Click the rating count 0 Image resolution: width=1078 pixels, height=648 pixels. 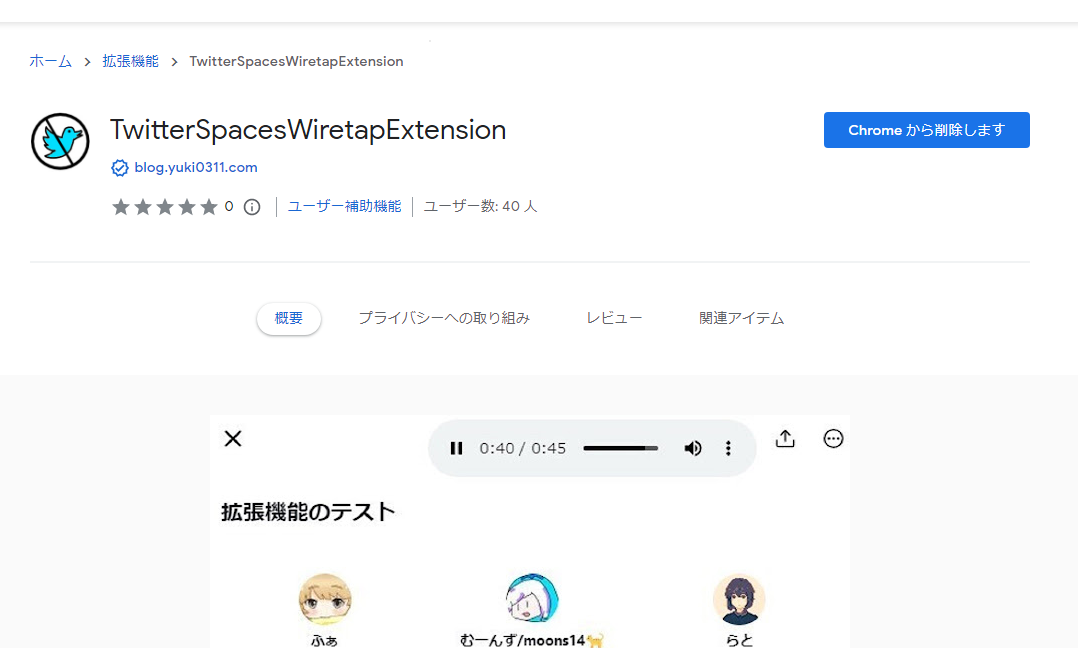click(229, 206)
